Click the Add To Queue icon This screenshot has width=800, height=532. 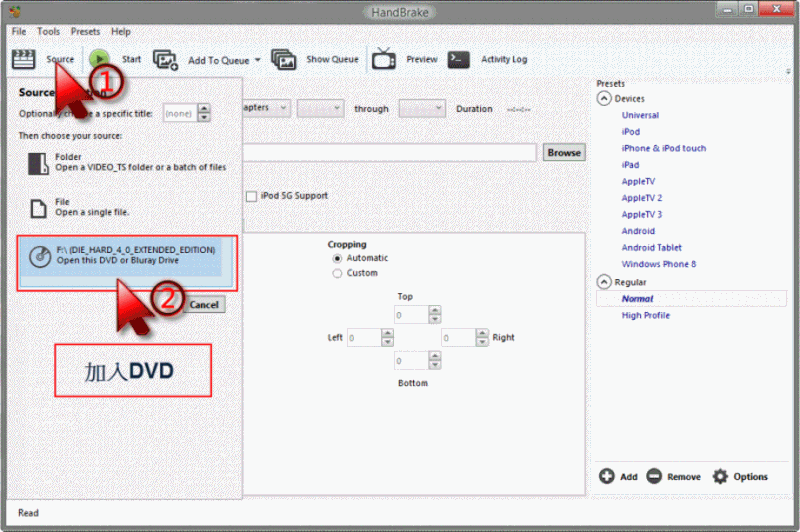tap(166, 60)
